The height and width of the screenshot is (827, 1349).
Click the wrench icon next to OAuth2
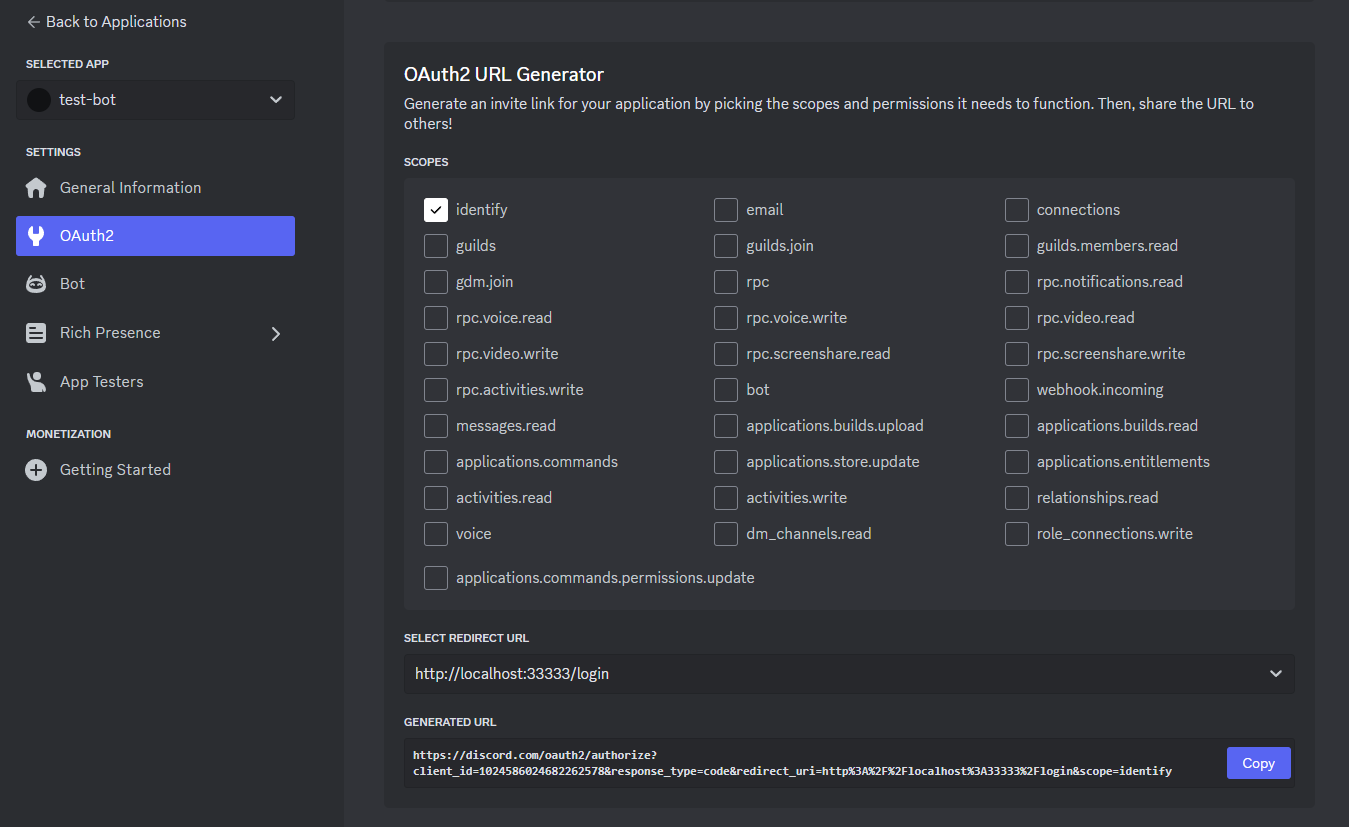[x=36, y=236]
